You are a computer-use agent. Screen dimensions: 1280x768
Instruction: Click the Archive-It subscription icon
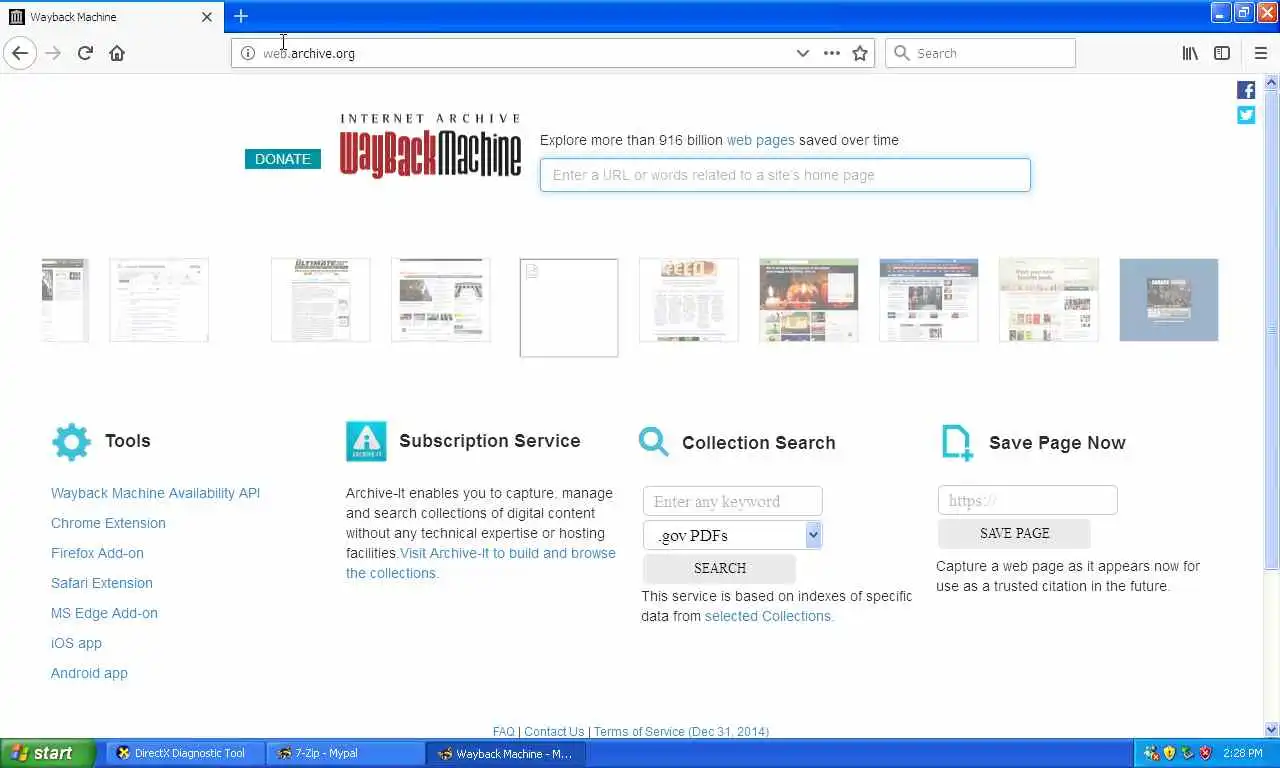366,441
